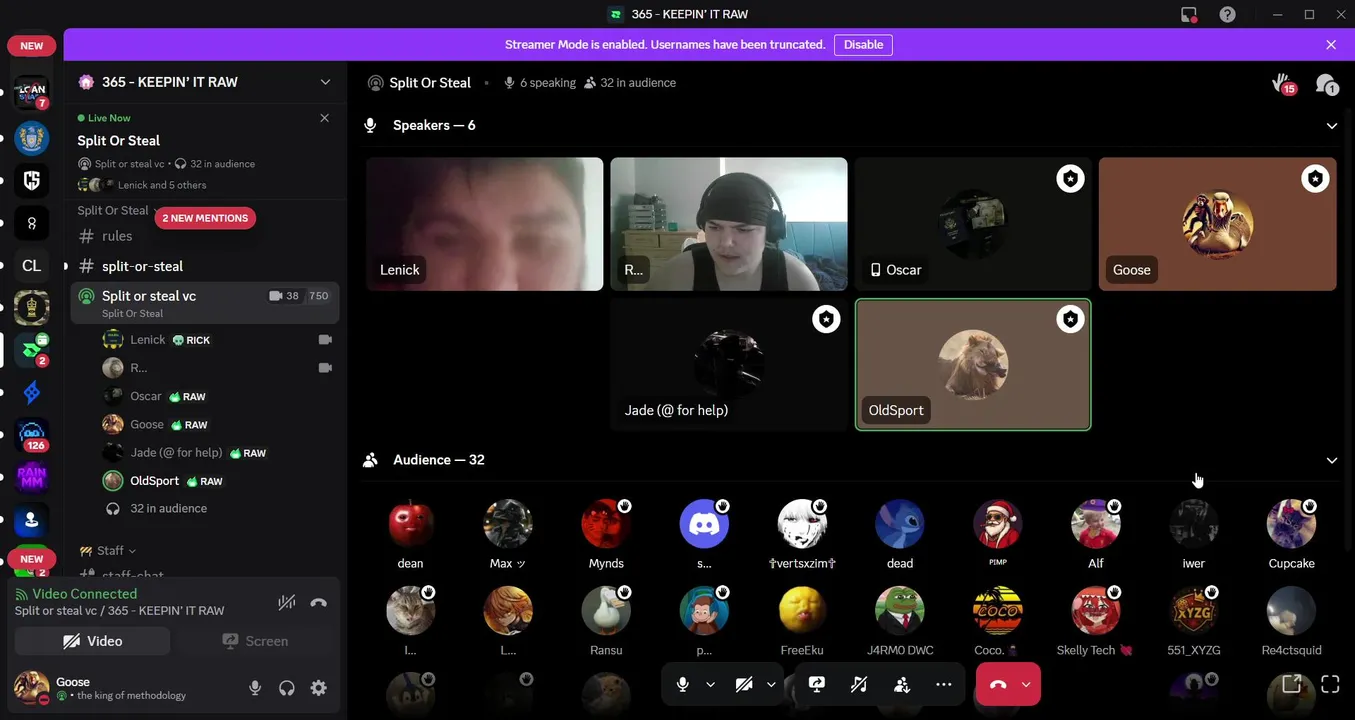Screen dimensions: 1355x720
Task: Toggle the Video button in voice panel
Action: [92, 641]
